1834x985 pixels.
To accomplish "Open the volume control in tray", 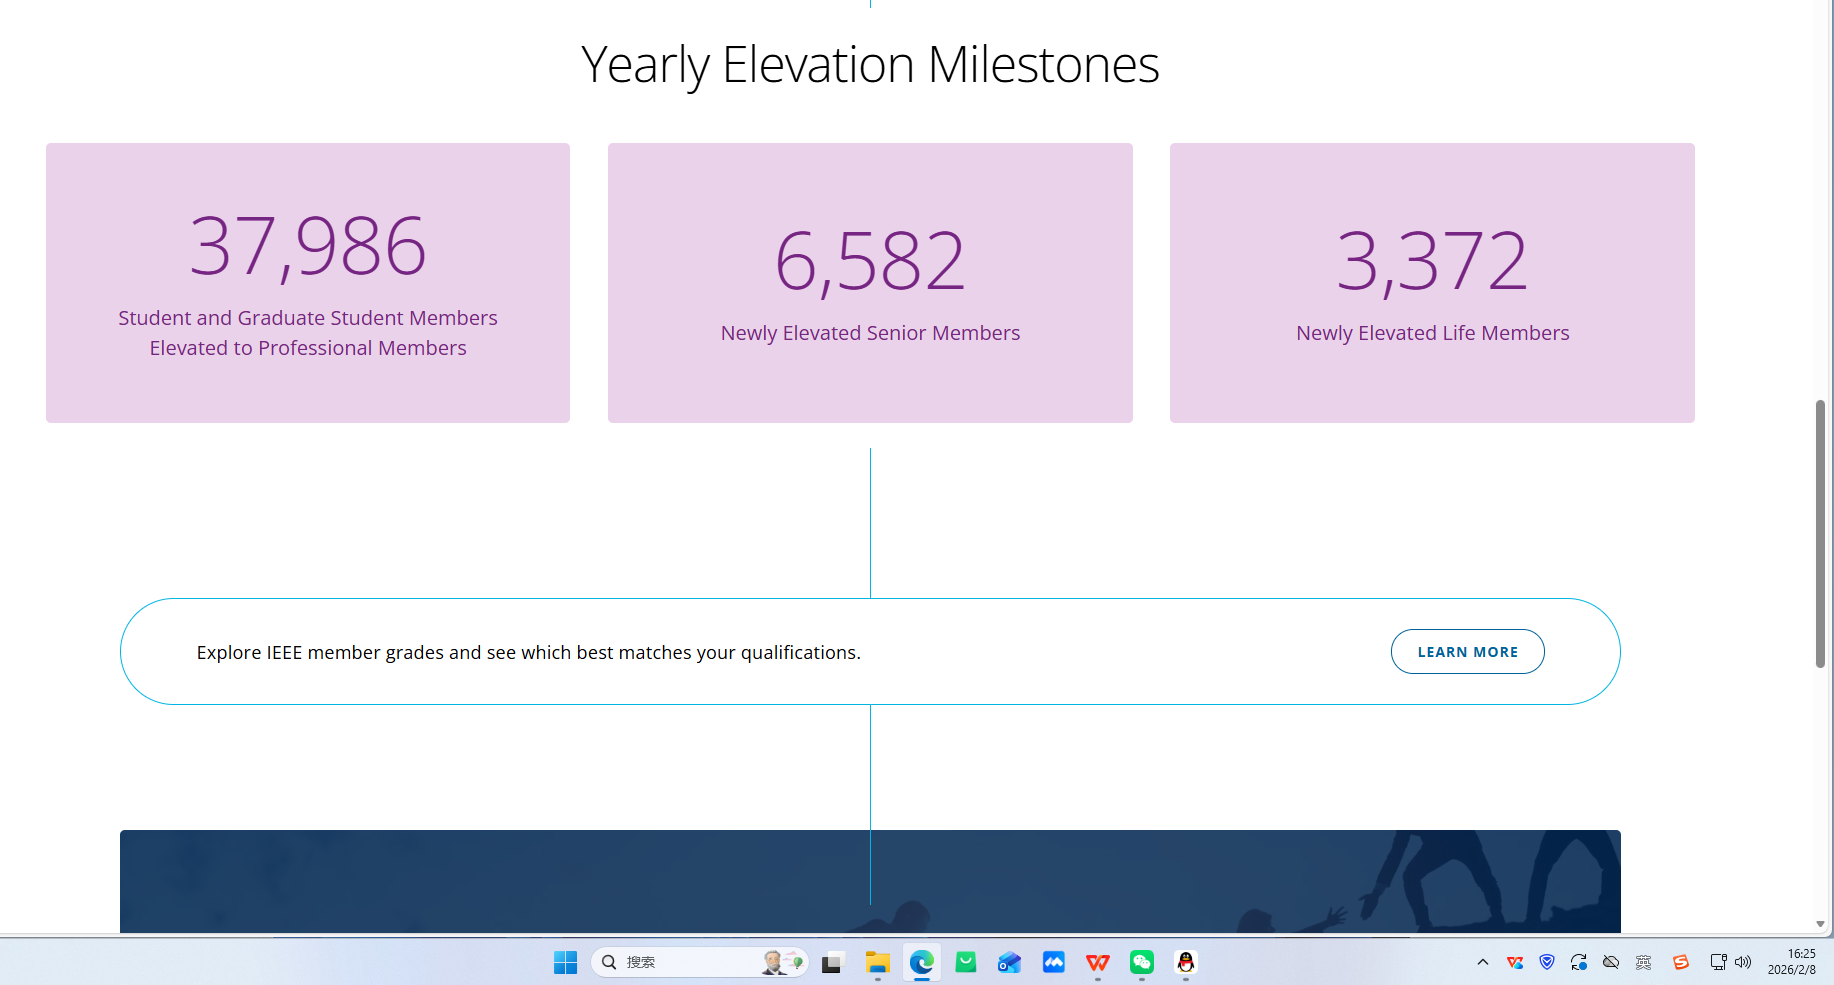I will click(x=1743, y=962).
